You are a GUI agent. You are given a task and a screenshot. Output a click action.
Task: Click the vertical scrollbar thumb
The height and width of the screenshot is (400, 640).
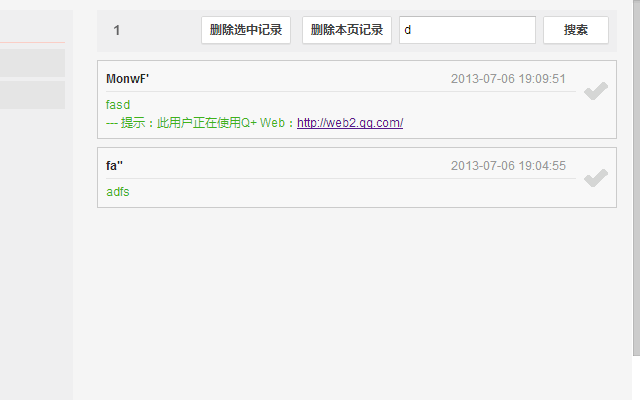point(636,178)
